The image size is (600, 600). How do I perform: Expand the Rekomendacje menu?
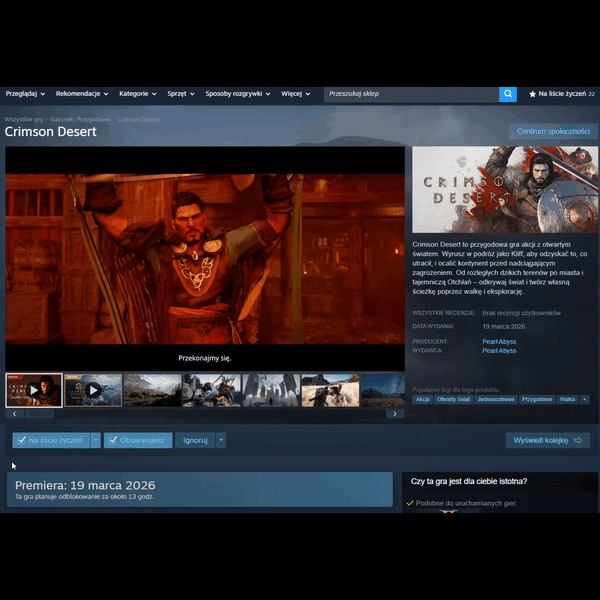[x=82, y=94]
